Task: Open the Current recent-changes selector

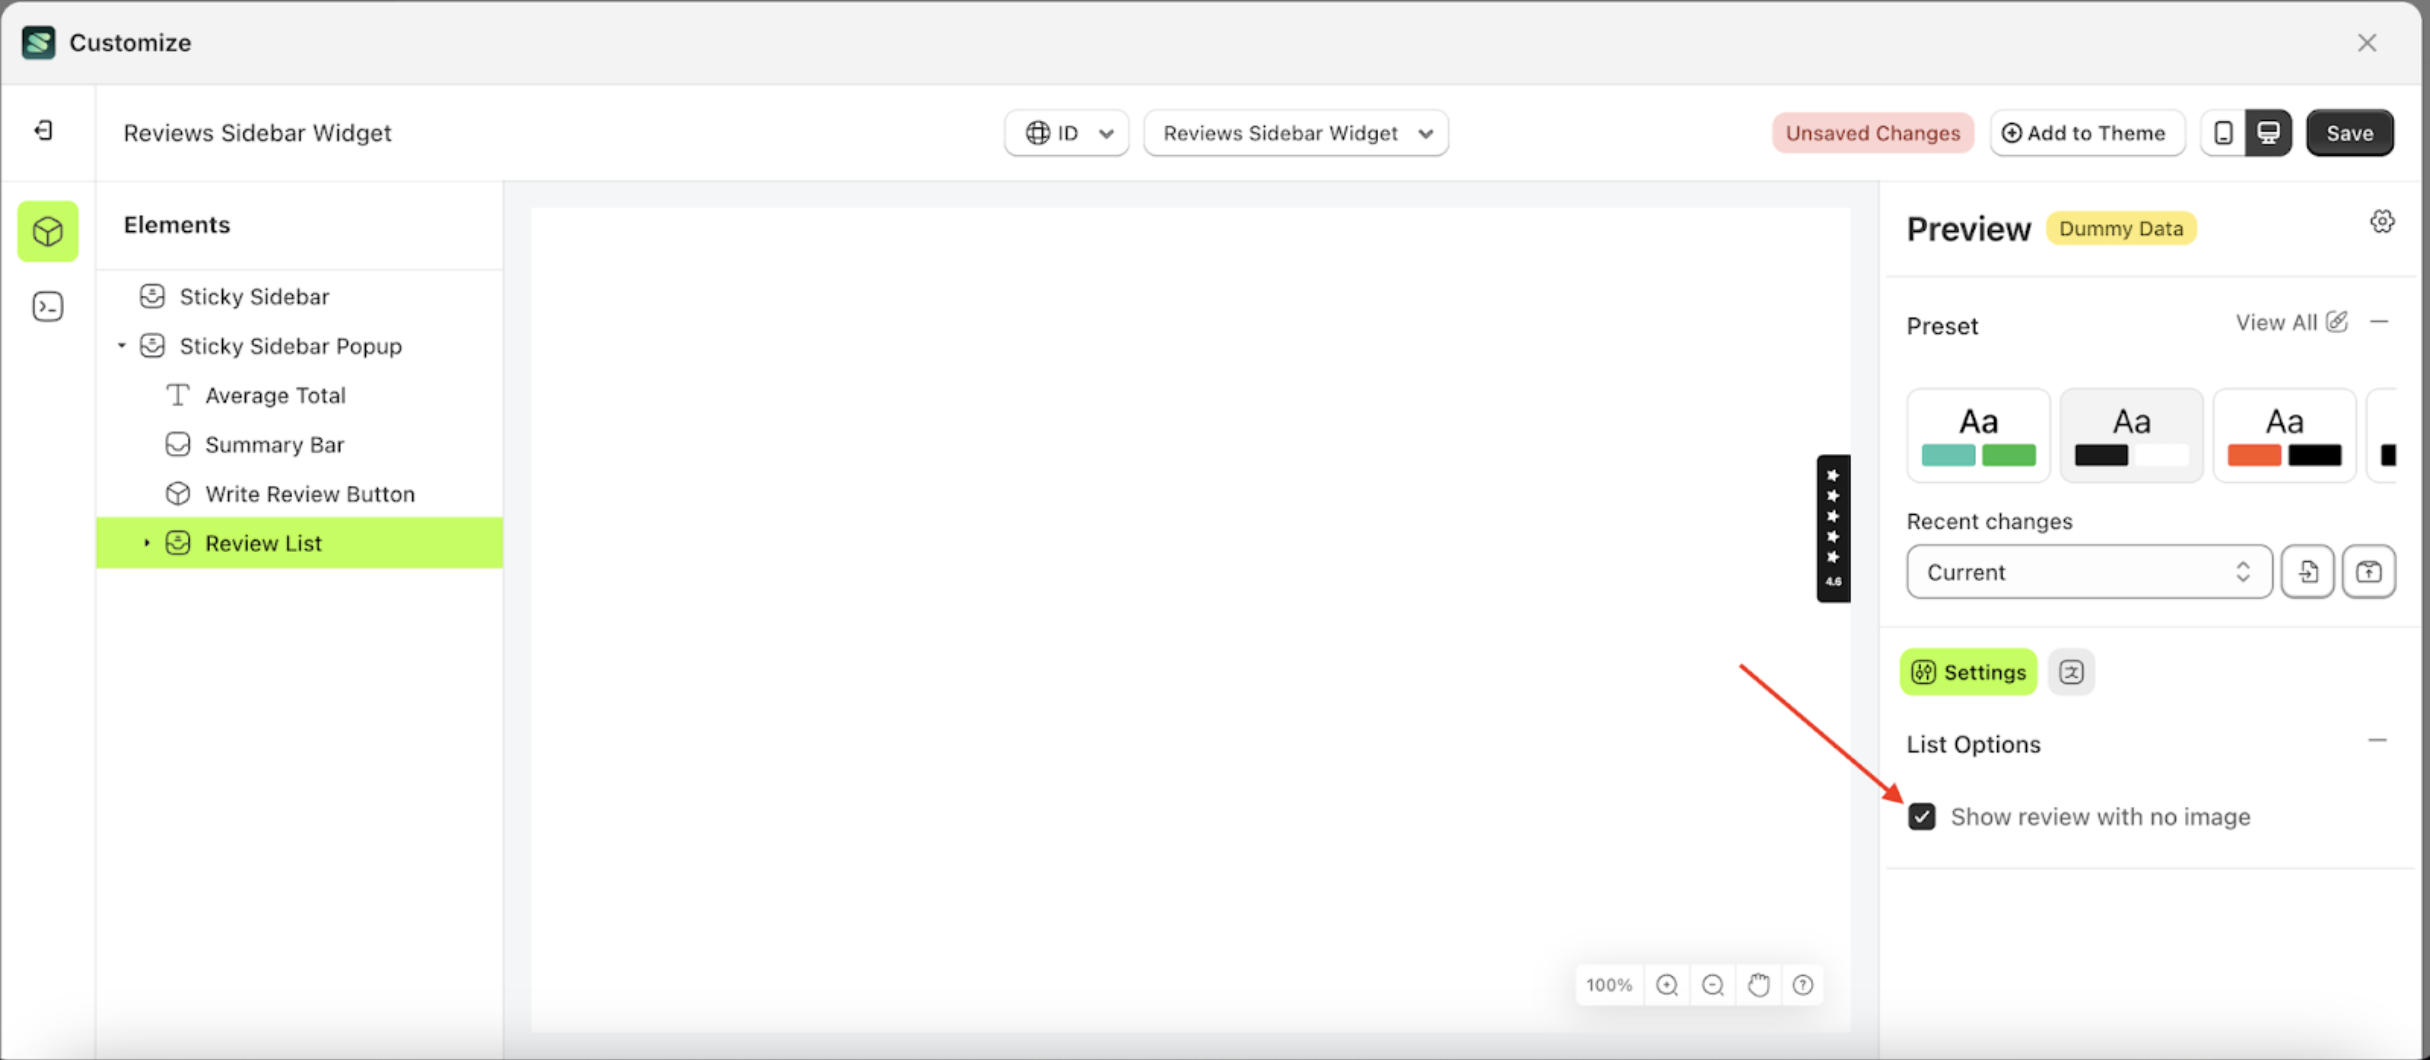Action: point(2087,571)
